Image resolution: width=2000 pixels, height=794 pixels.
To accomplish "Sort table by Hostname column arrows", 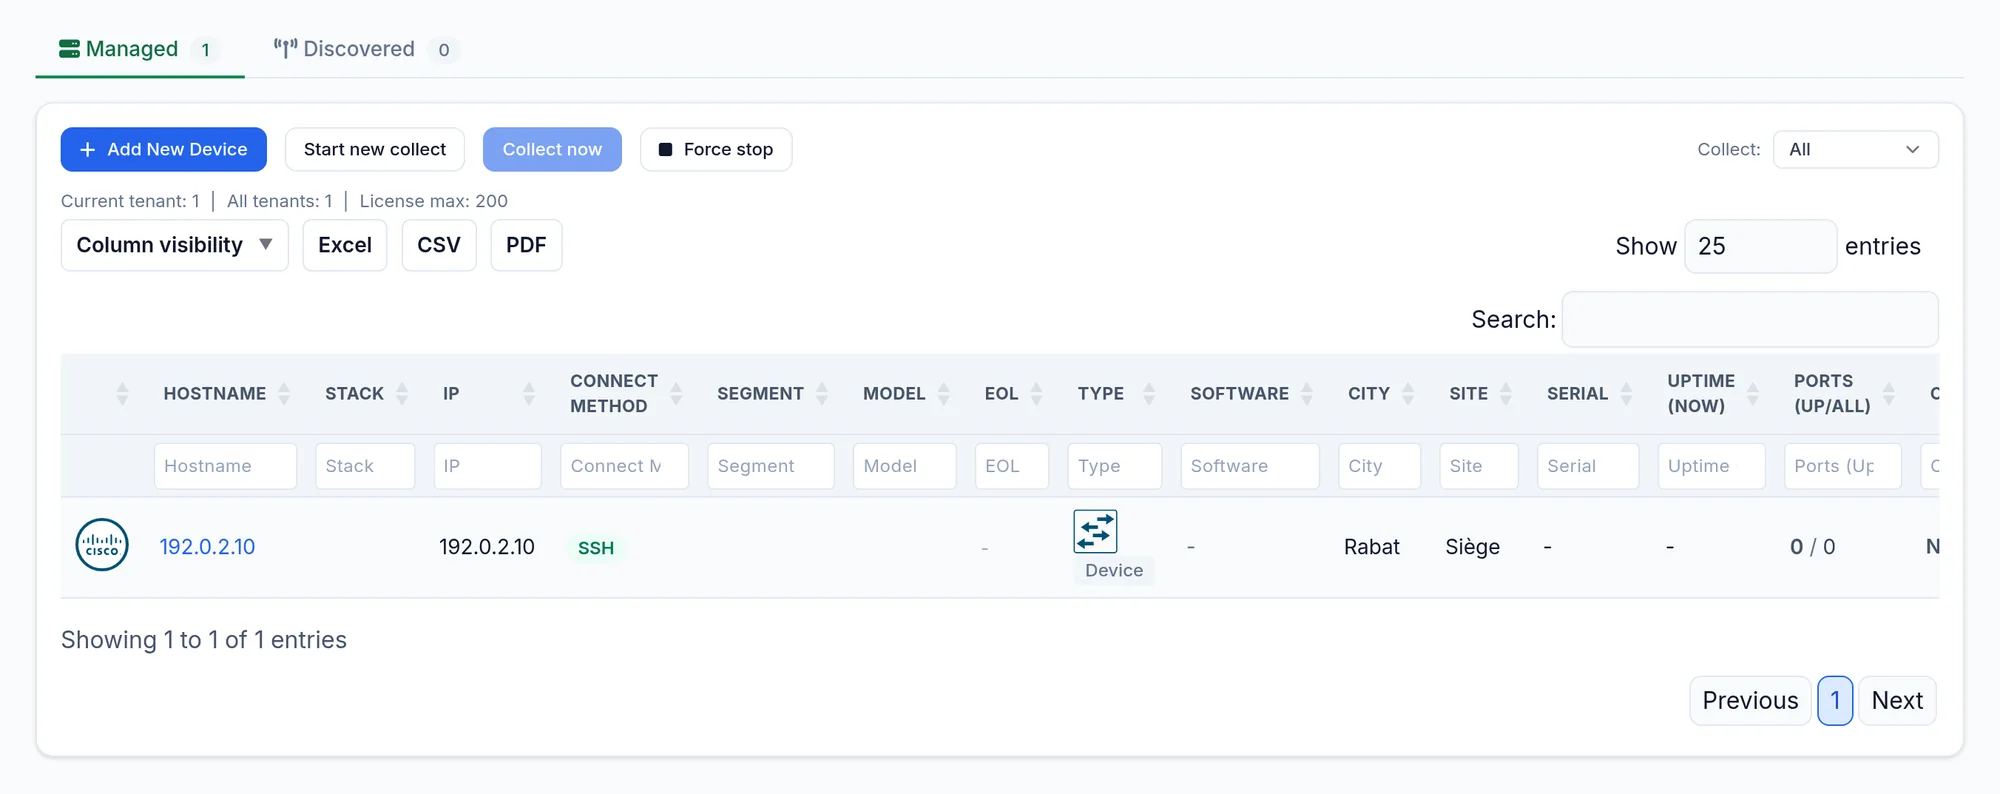I will coord(284,394).
